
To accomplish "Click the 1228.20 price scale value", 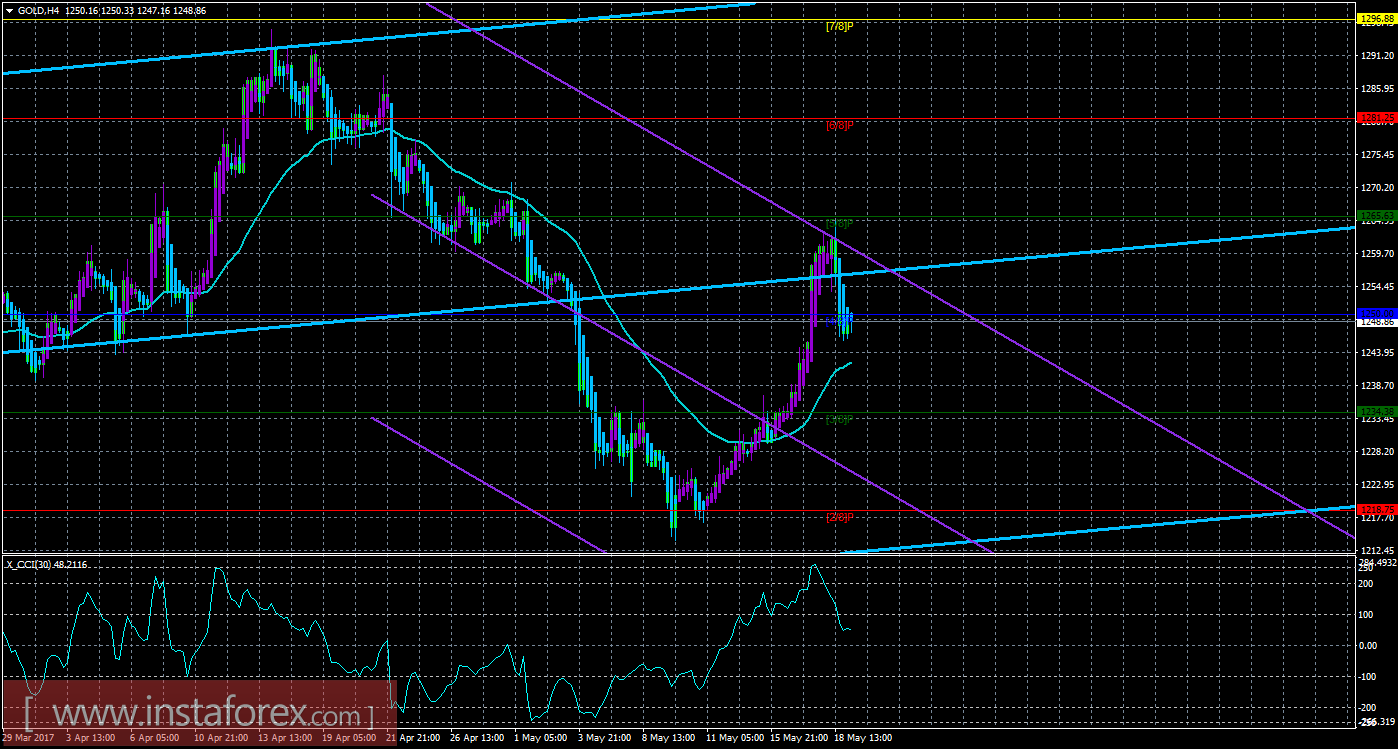I will pyautogui.click(x=1378, y=452).
